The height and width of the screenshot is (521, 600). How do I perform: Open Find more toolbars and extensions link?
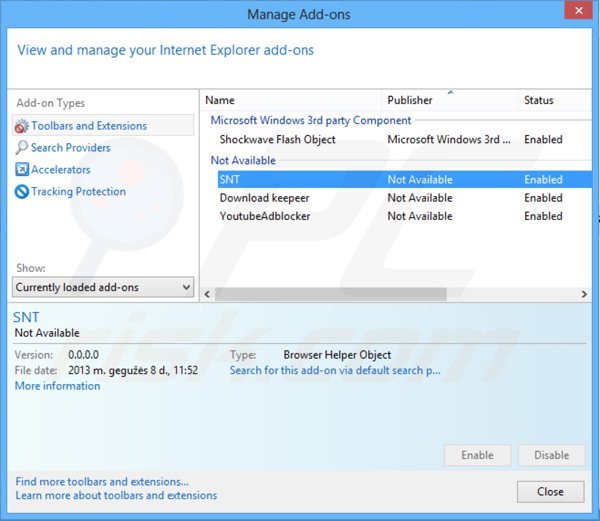(x=102, y=481)
